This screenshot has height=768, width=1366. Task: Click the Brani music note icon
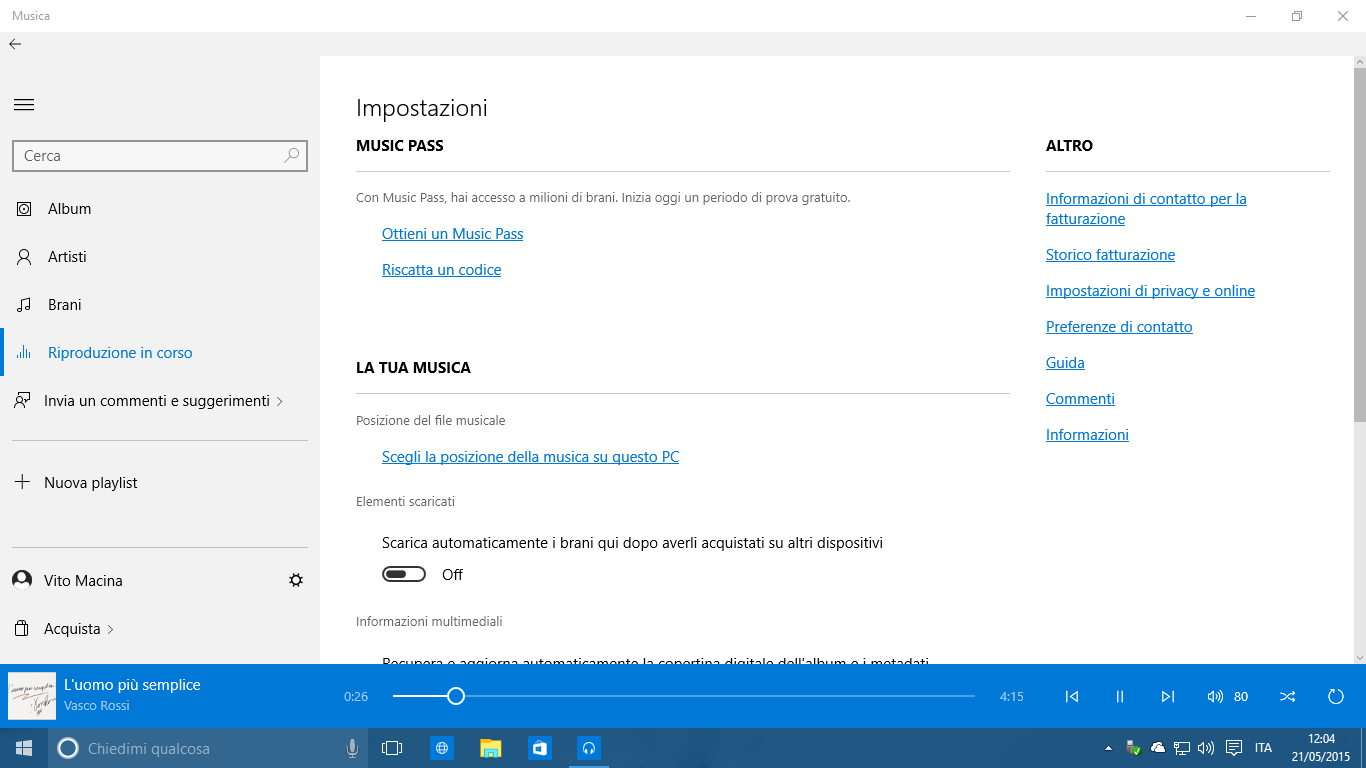pyautogui.click(x=24, y=305)
